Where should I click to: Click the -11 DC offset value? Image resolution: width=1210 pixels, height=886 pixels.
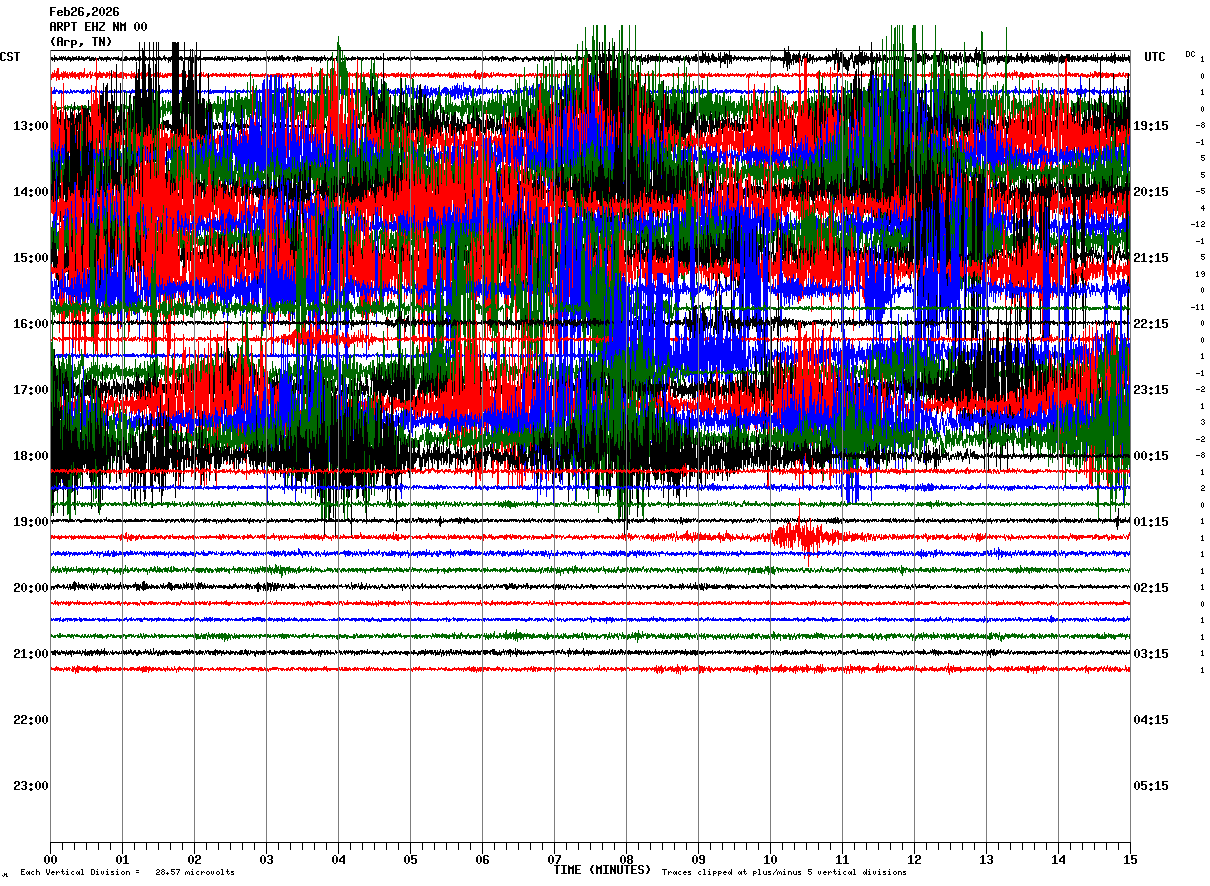click(1198, 306)
